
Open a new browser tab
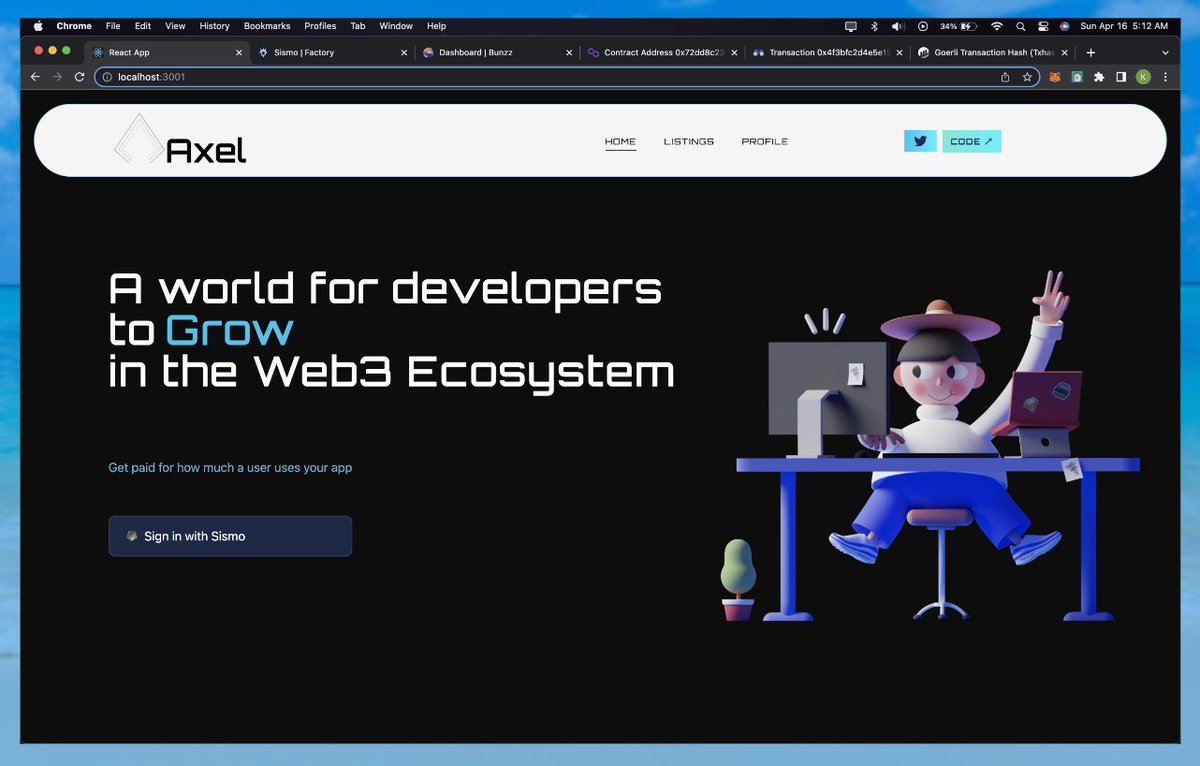click(1091, 52)
